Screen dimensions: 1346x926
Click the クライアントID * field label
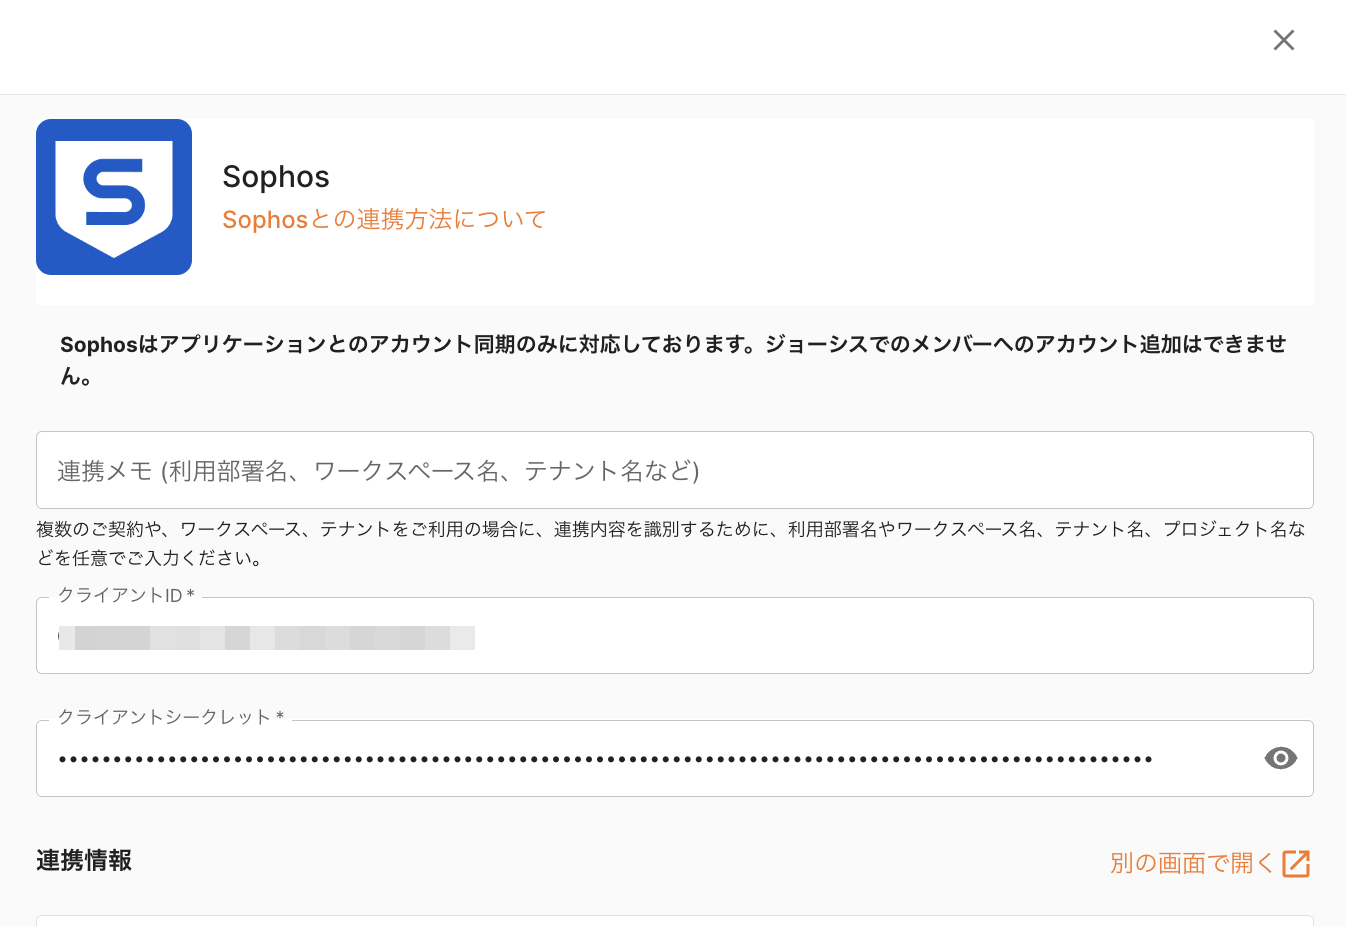click(126, 596)
